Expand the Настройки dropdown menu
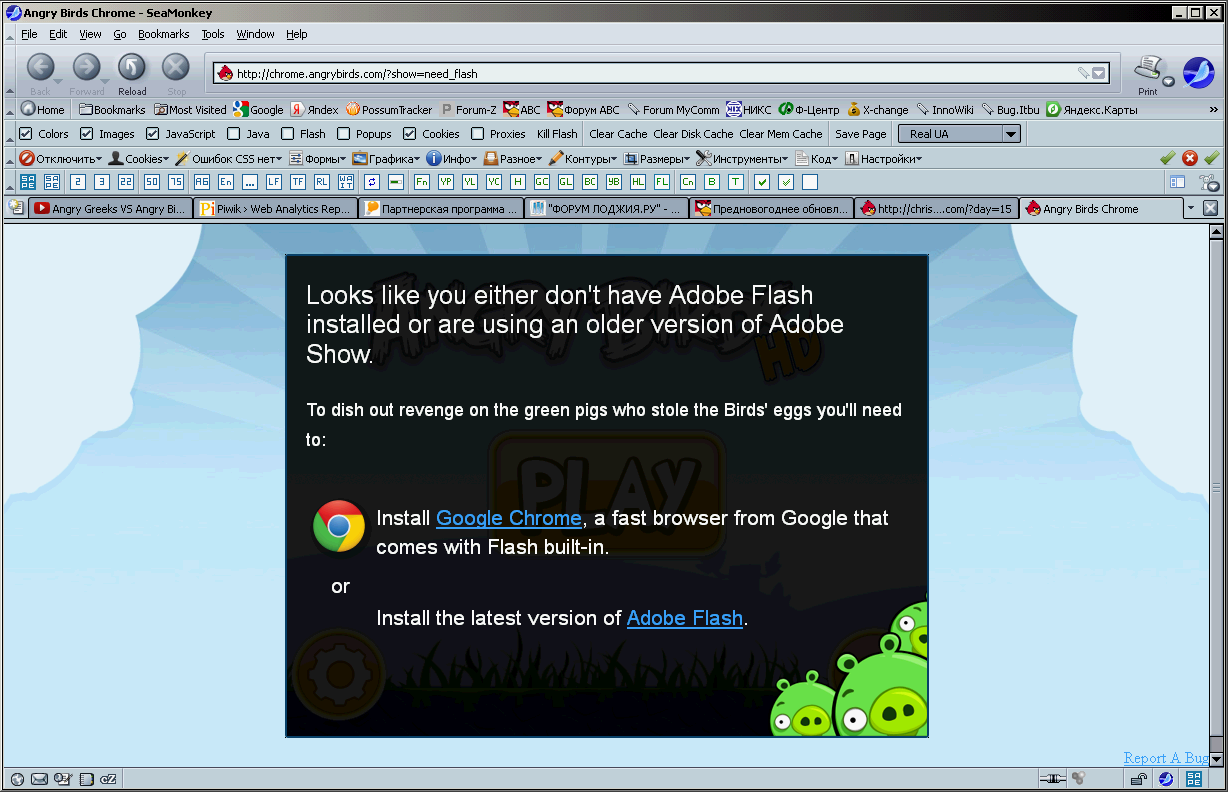The height and width of the screenshot is (792, 1228). (883, 158)
